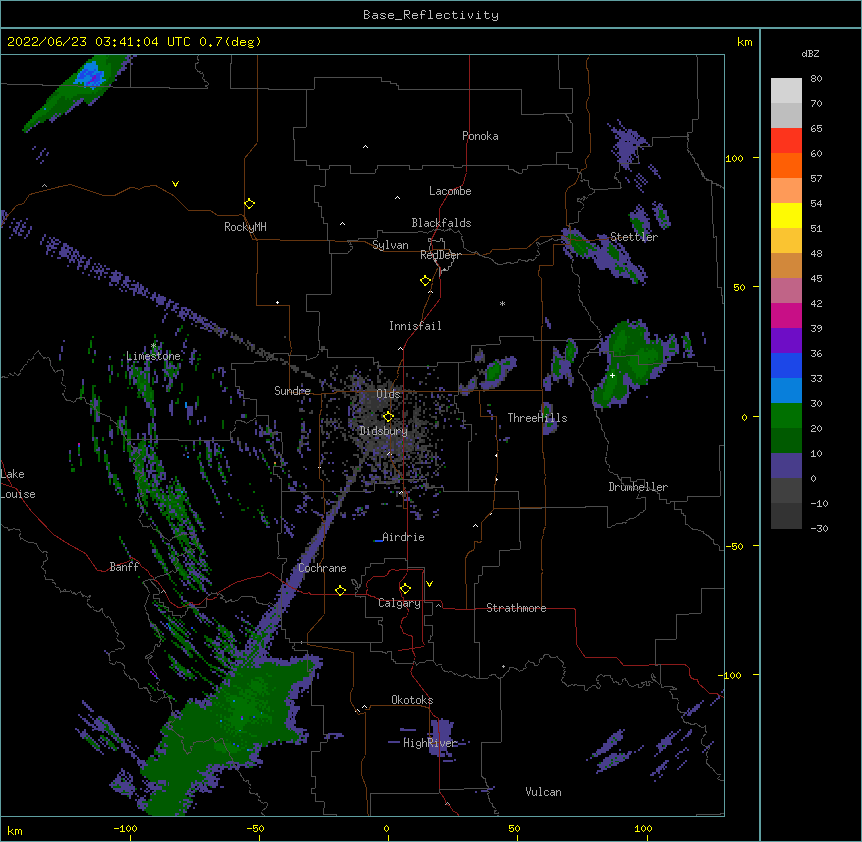The image size is (862, 842).
Task: Click the light gray 70-80 dBZ legend swatch
Action: pos(786,91)
